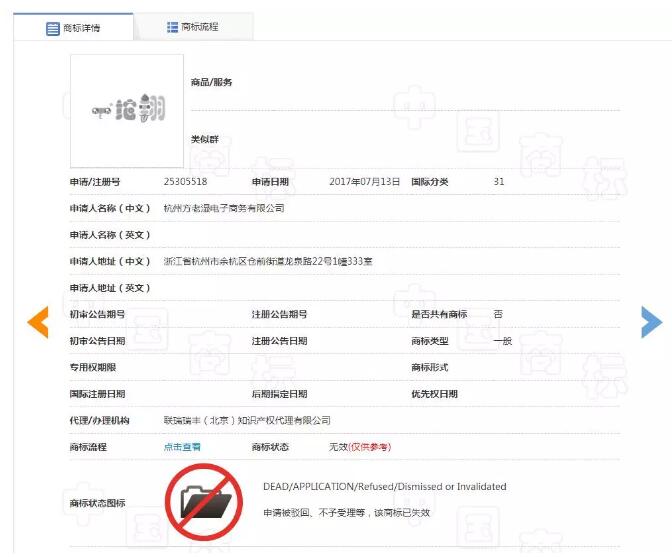
Task: Click the trademark logo thumbnail image
Action: click(127, 111)
